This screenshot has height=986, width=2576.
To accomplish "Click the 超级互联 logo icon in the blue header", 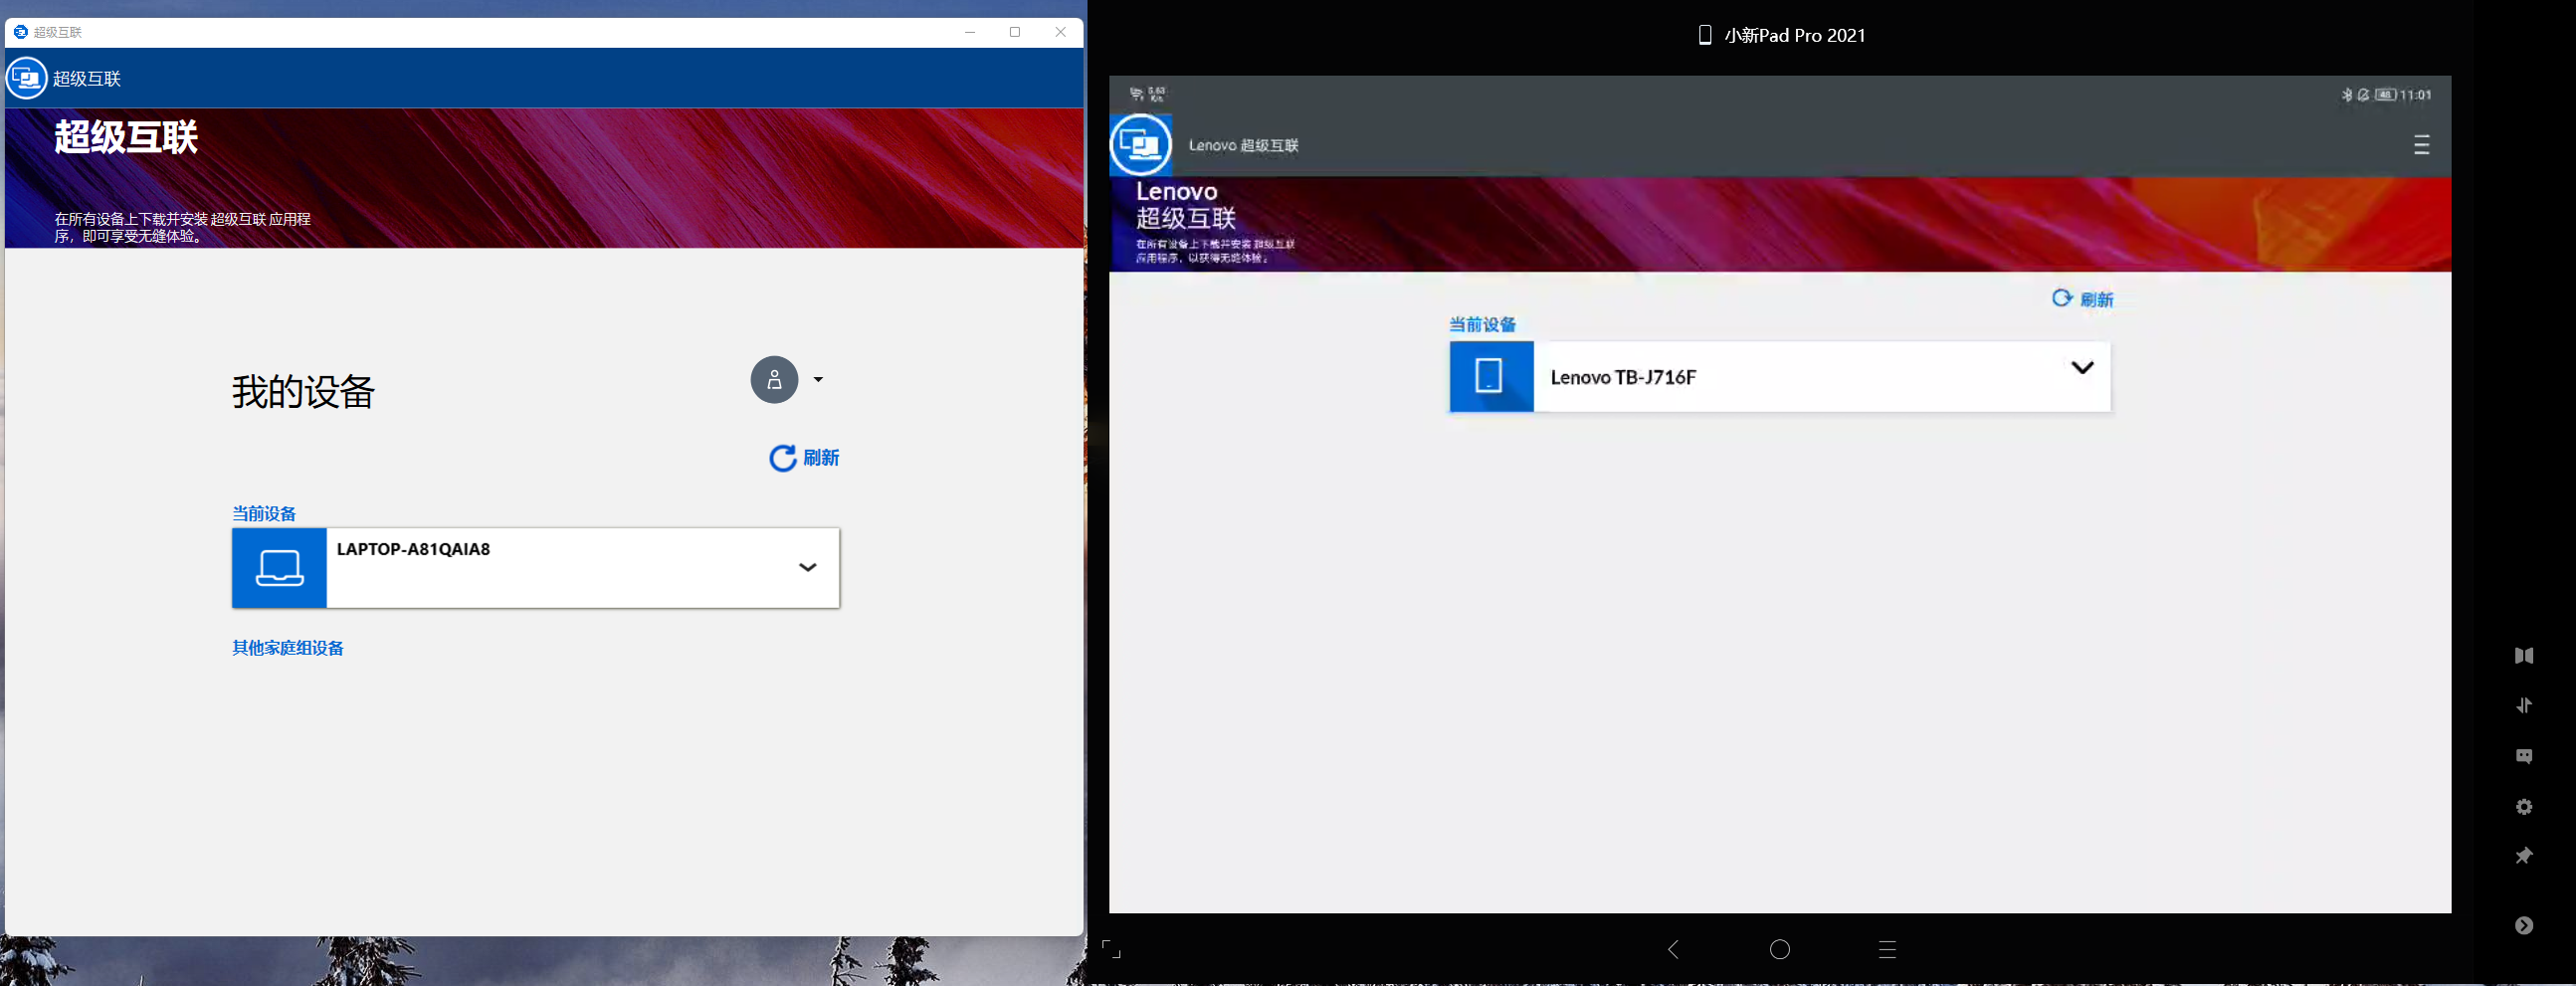I will [x=27, y=78].
